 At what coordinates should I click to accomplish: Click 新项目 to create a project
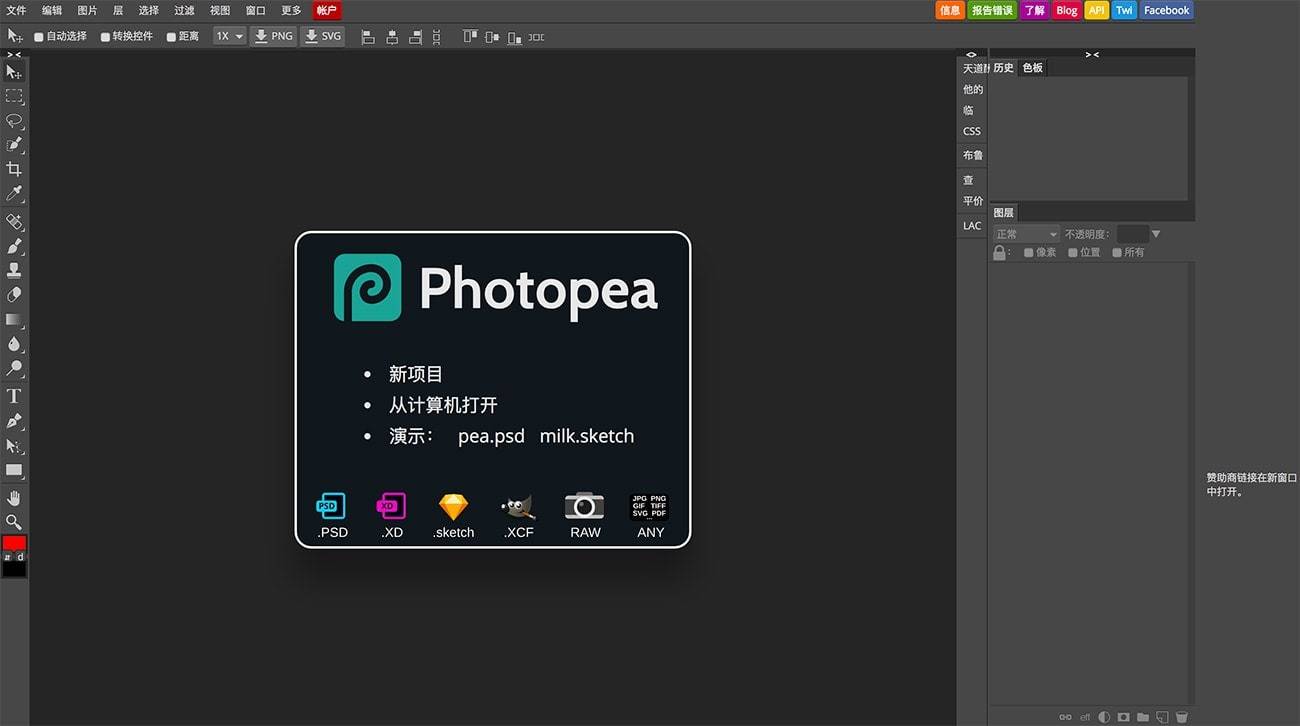pyautogui.click(x=416, y=374)
